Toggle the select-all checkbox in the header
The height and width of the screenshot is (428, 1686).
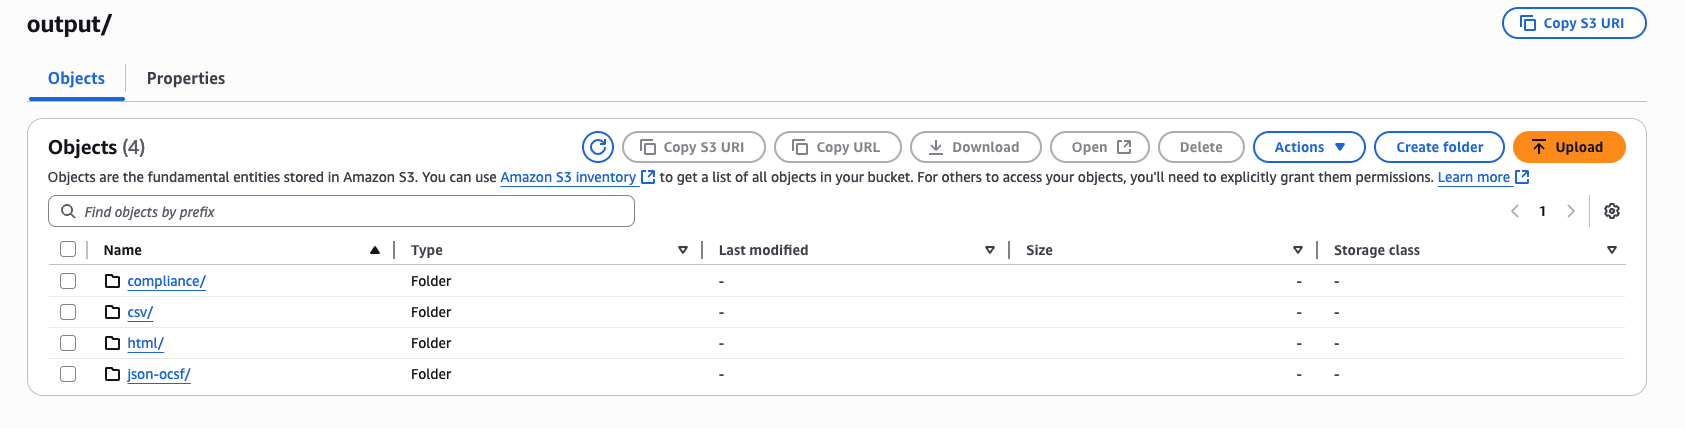[x=68, y=250]
